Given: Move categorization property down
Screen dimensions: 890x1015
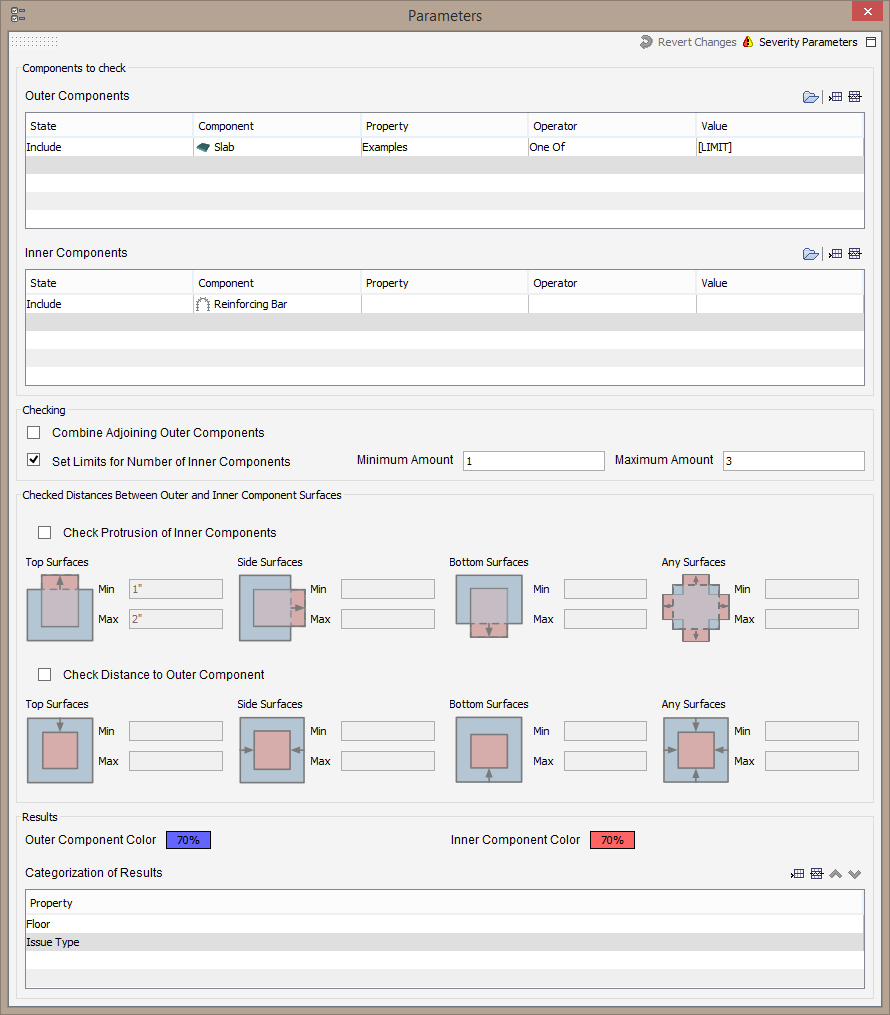Looking at the screenshot, I should coord(854,874).
